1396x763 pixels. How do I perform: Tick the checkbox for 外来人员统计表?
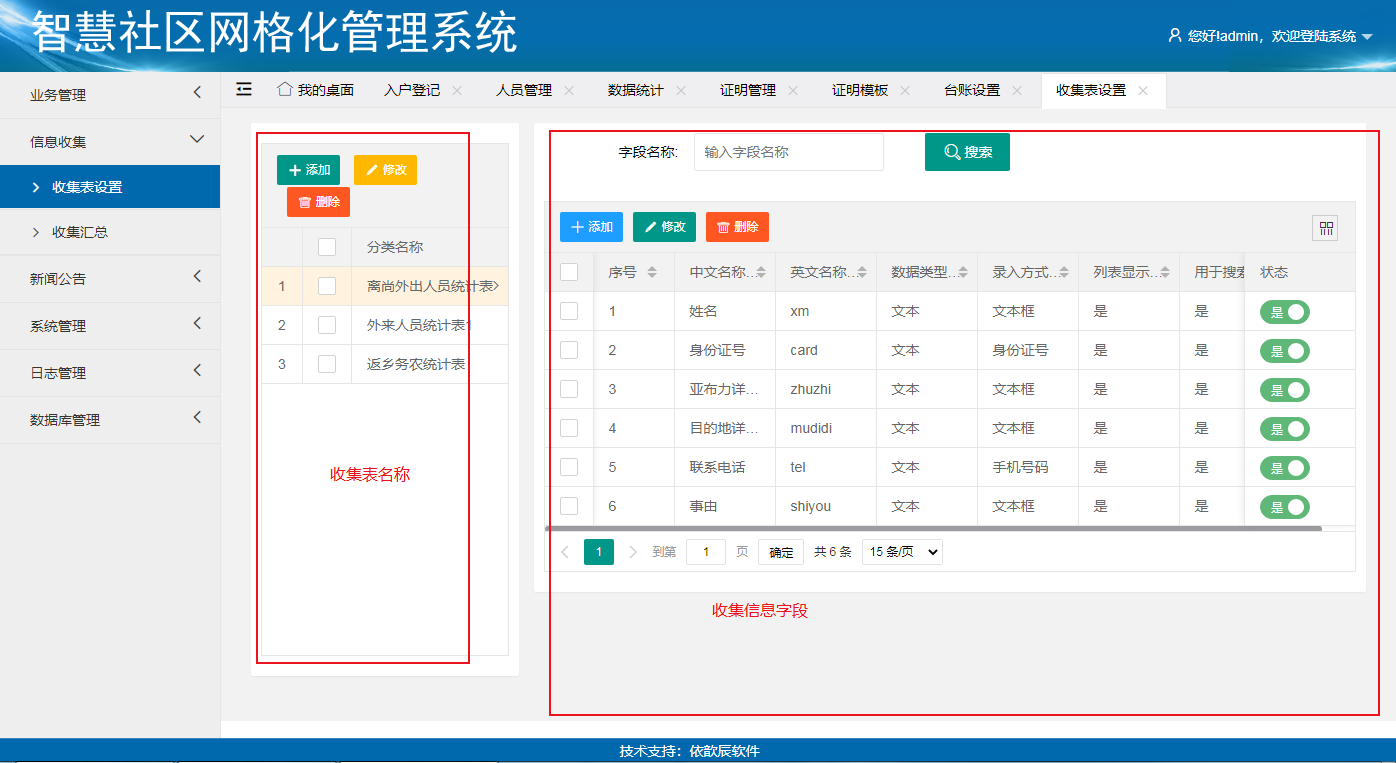click(327, 325)
